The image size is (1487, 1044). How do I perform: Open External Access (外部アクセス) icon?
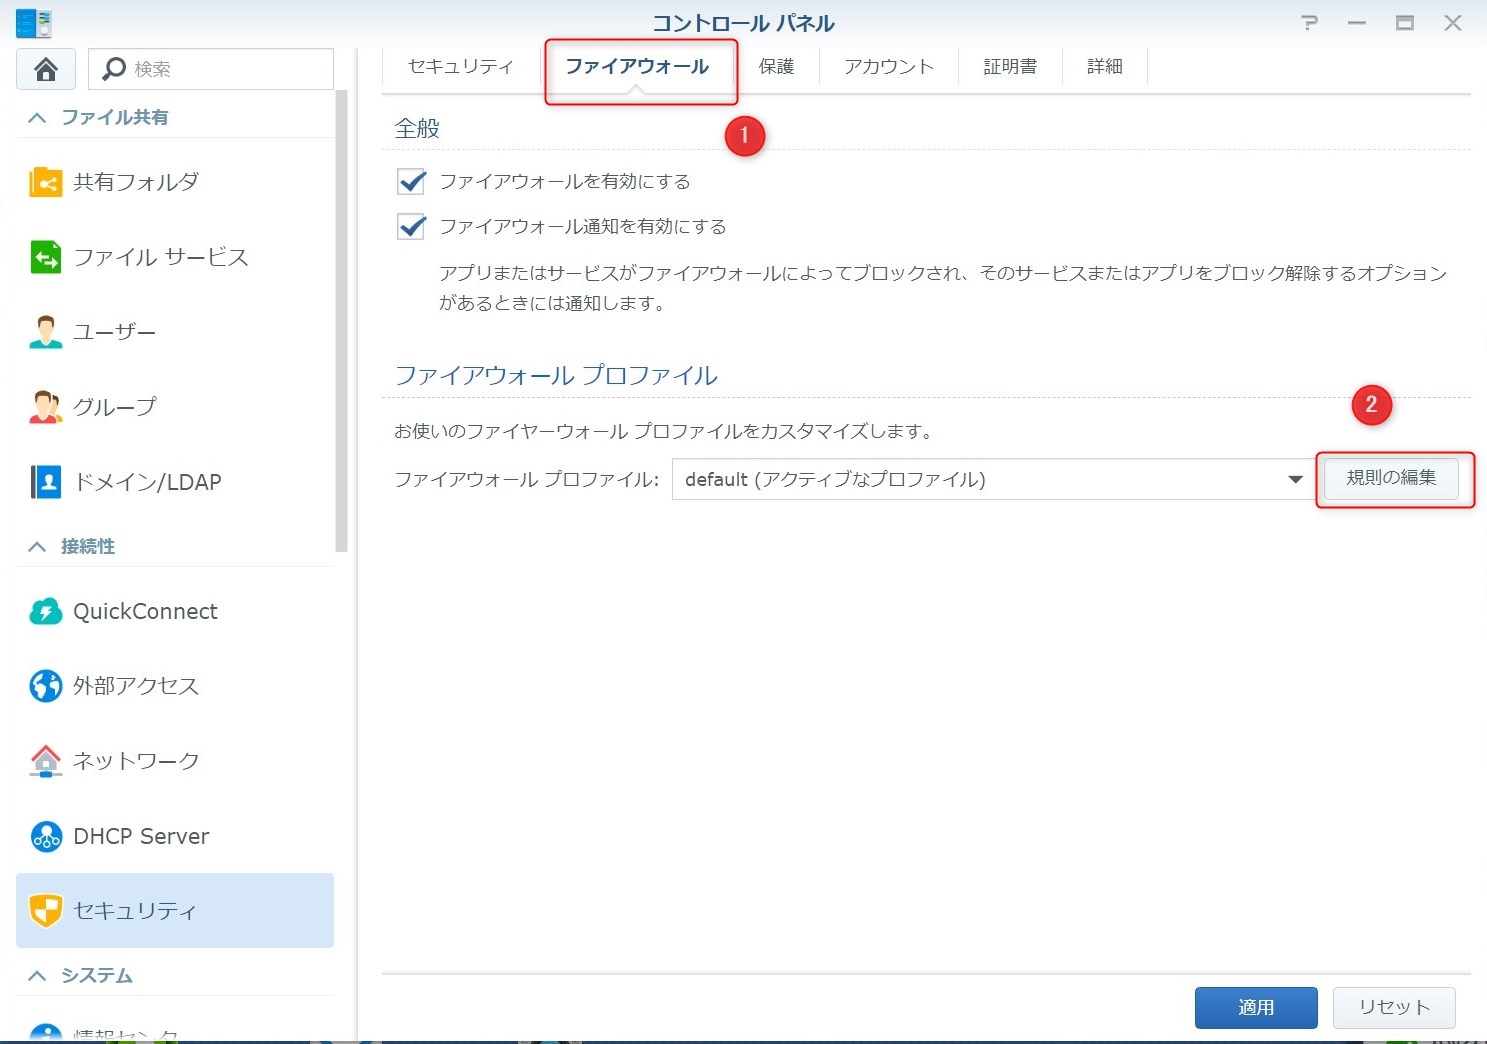[x=46, y=686]
